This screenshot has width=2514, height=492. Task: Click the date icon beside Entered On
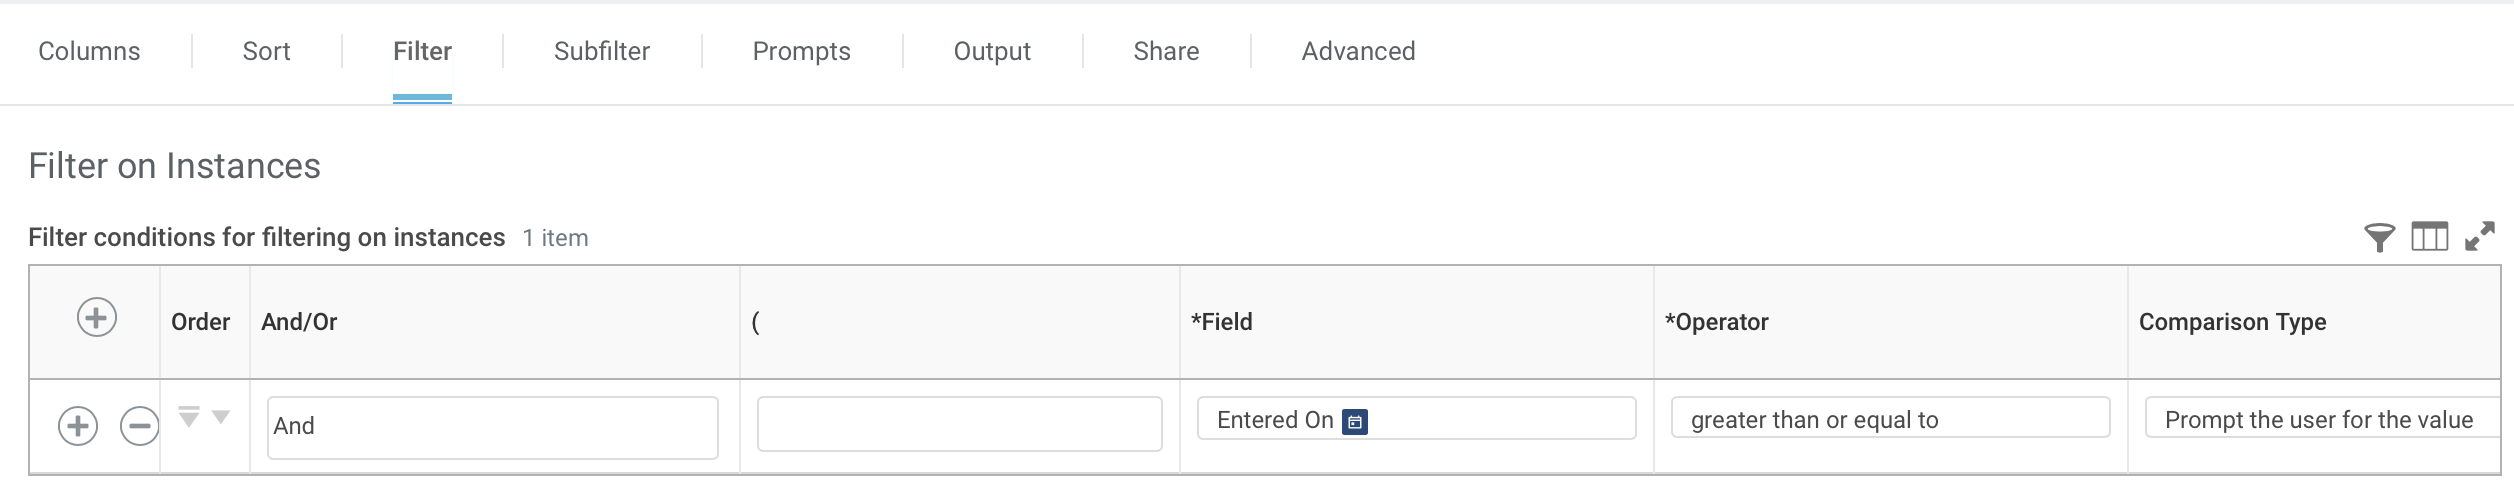1355,422
